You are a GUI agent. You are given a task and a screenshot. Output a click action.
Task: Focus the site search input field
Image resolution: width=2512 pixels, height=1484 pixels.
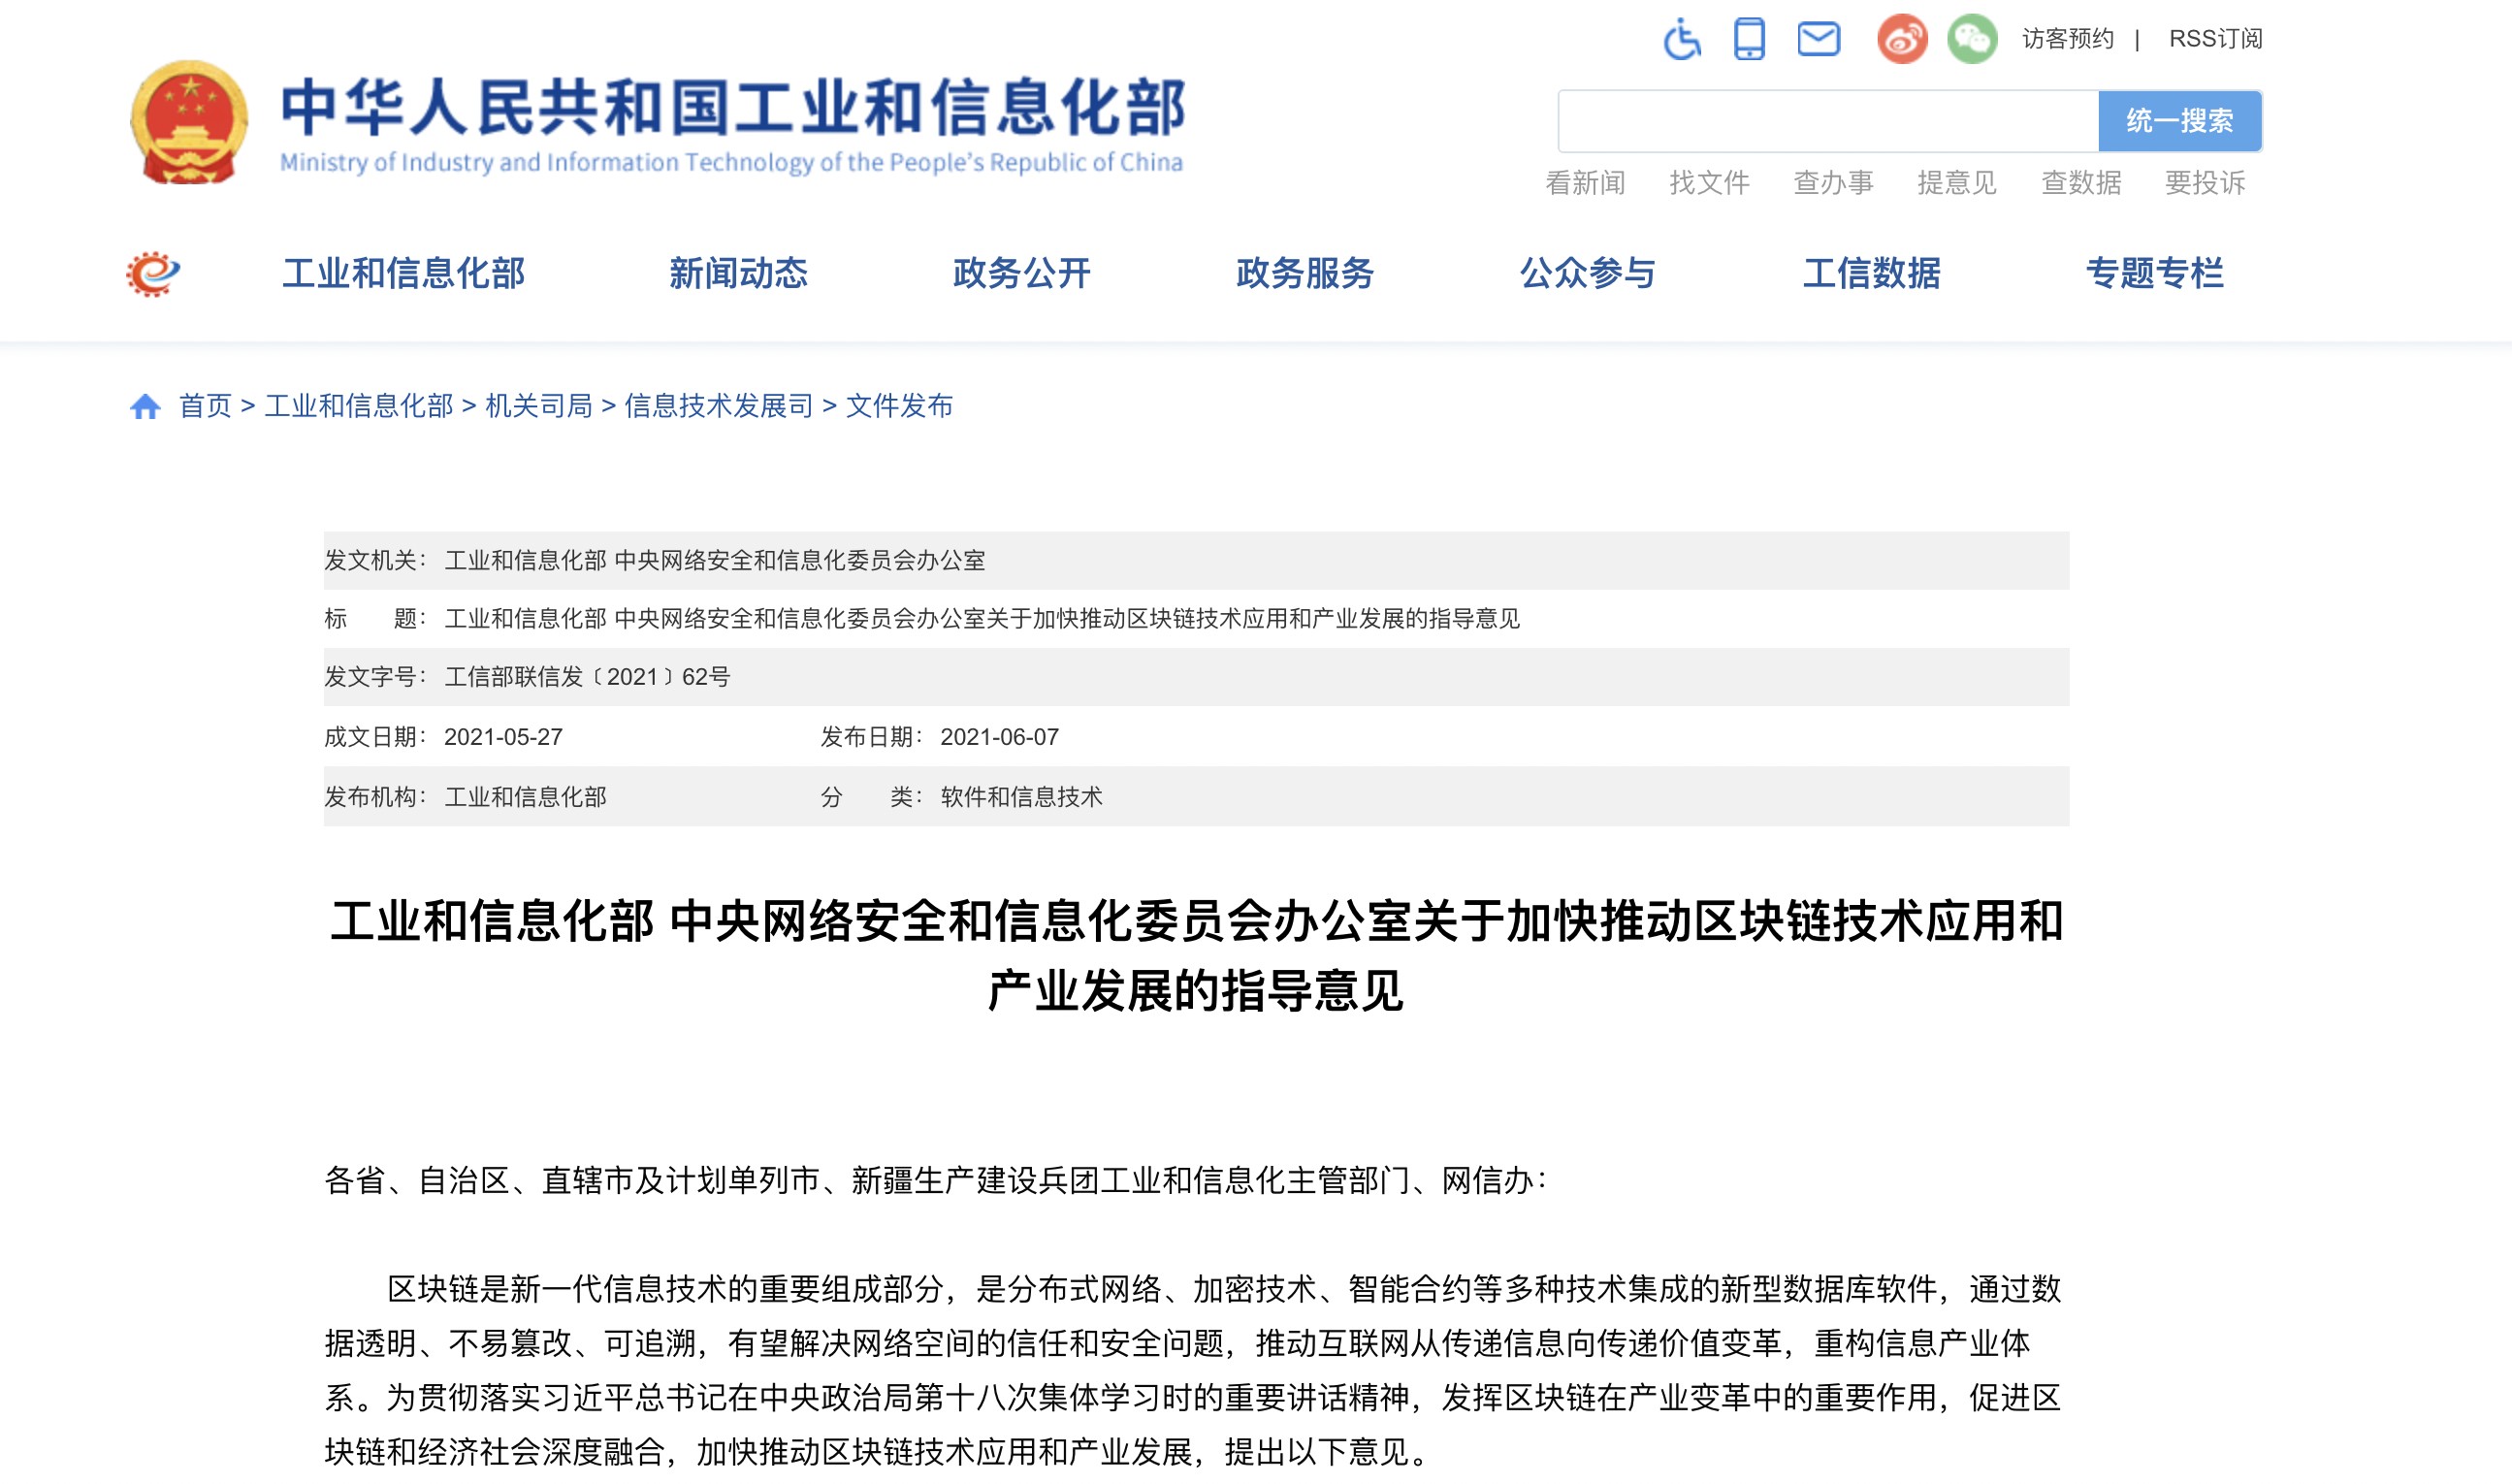tap(1827, 121)
